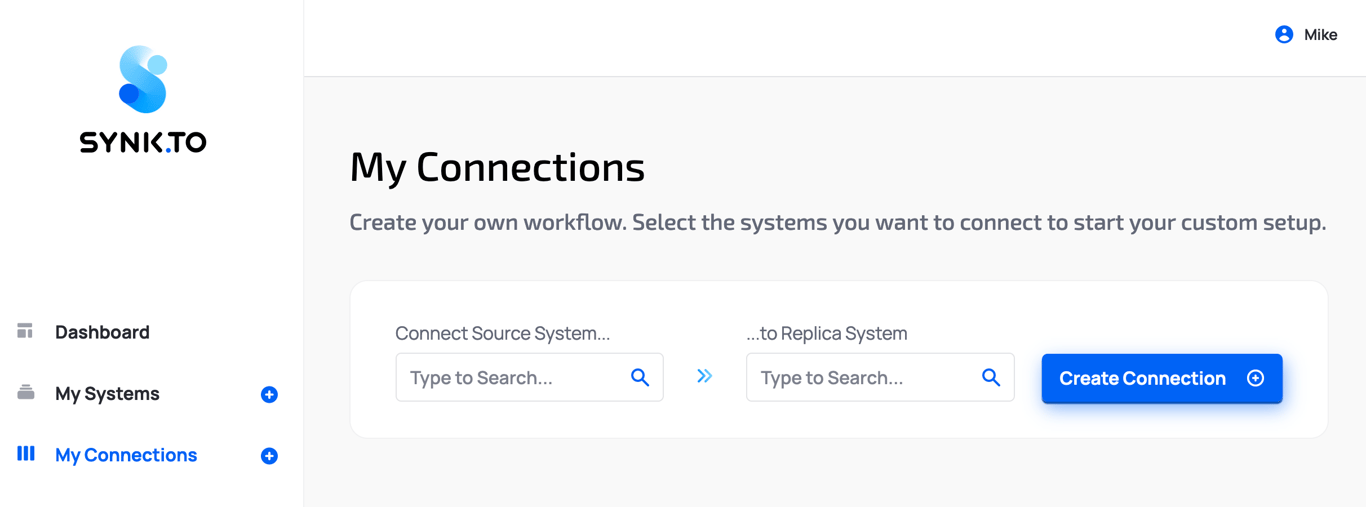Click plus circle inside Create Connection

pos(1256,378)
